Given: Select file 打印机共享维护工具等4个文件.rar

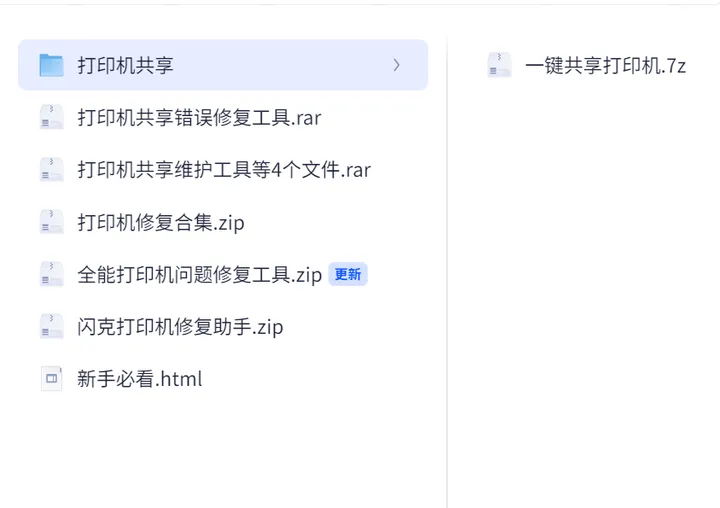Looking at the screenshot, I should pos(224,170).
